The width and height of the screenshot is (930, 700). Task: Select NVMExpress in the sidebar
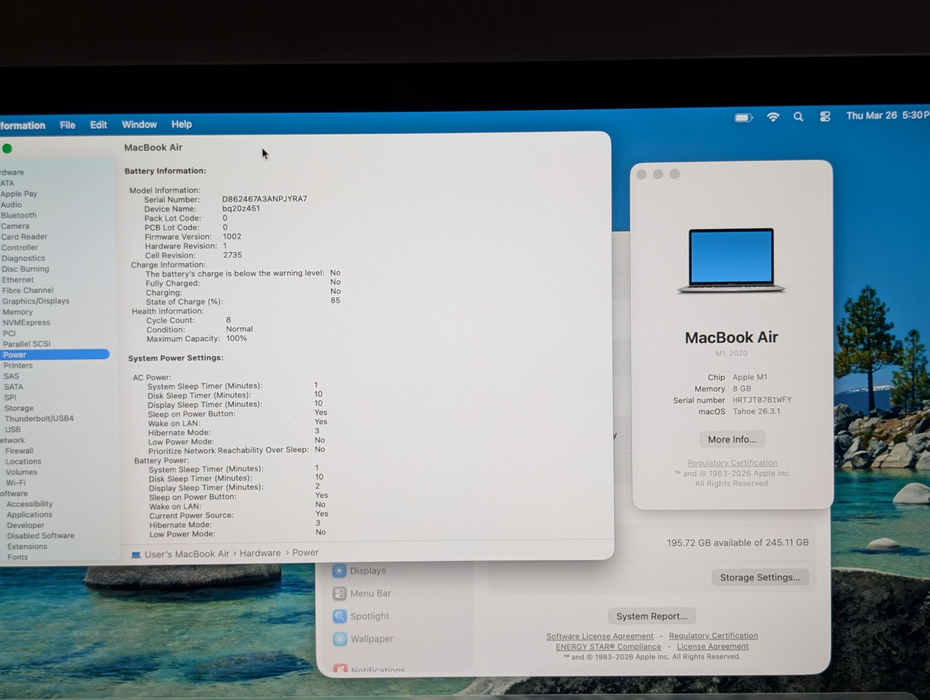[x=27, y=323]
